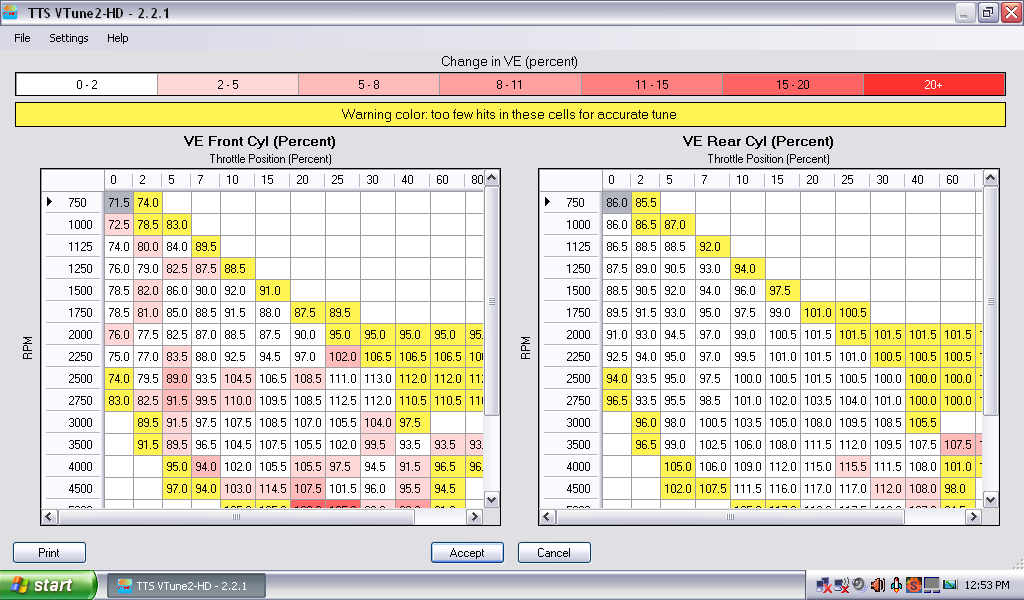The height and width of the screenshot is (600, 1024).
Task: Select Rear Cyl cell 105.0 in 4000 row
Action: 678,467
